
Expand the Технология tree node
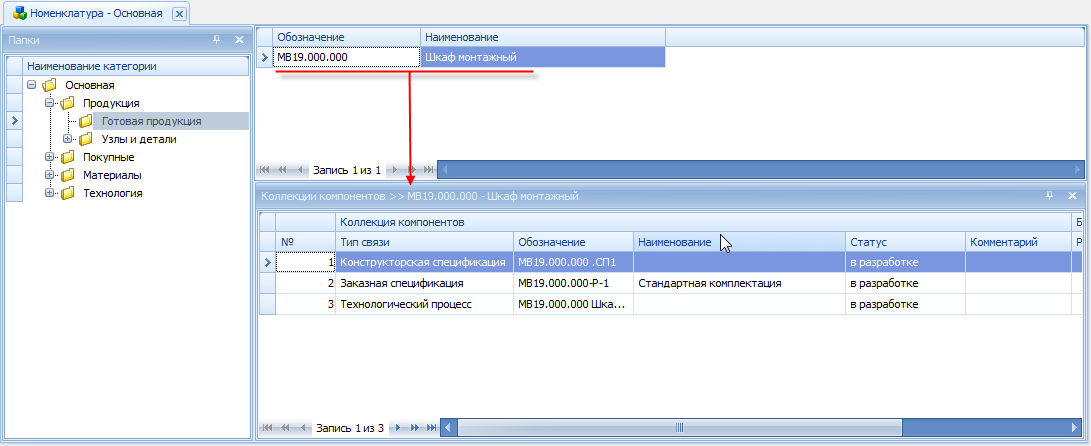(49, 193)
